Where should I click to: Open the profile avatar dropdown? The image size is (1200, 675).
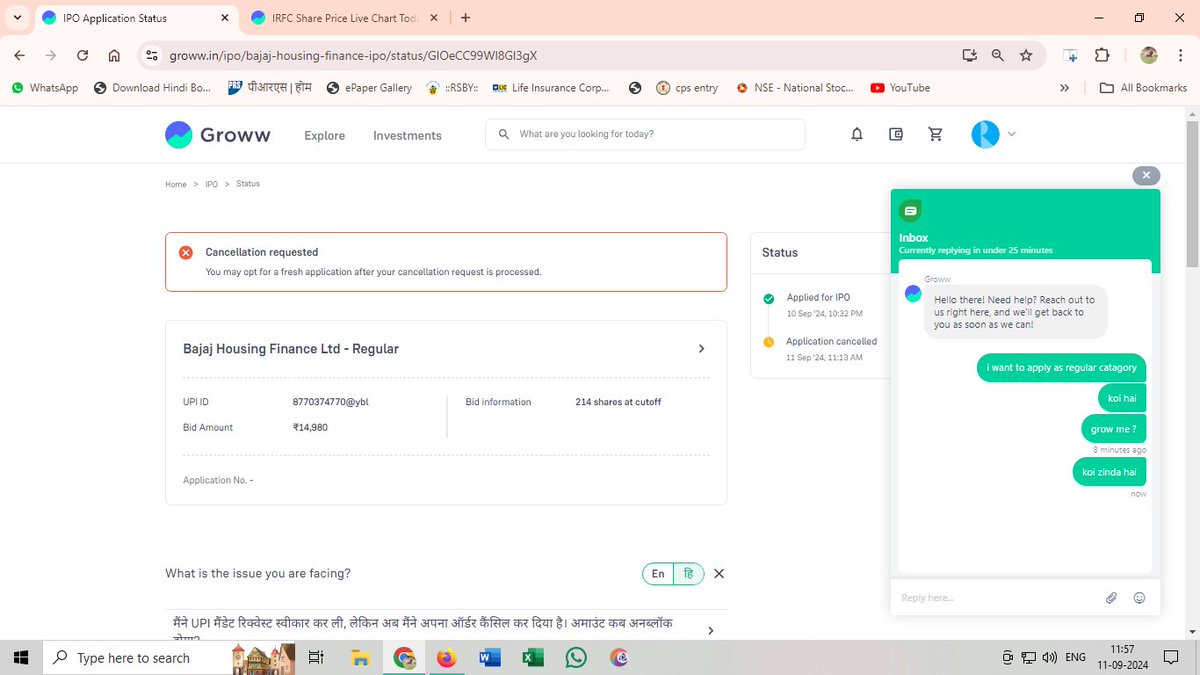click(x=994, y=134)
